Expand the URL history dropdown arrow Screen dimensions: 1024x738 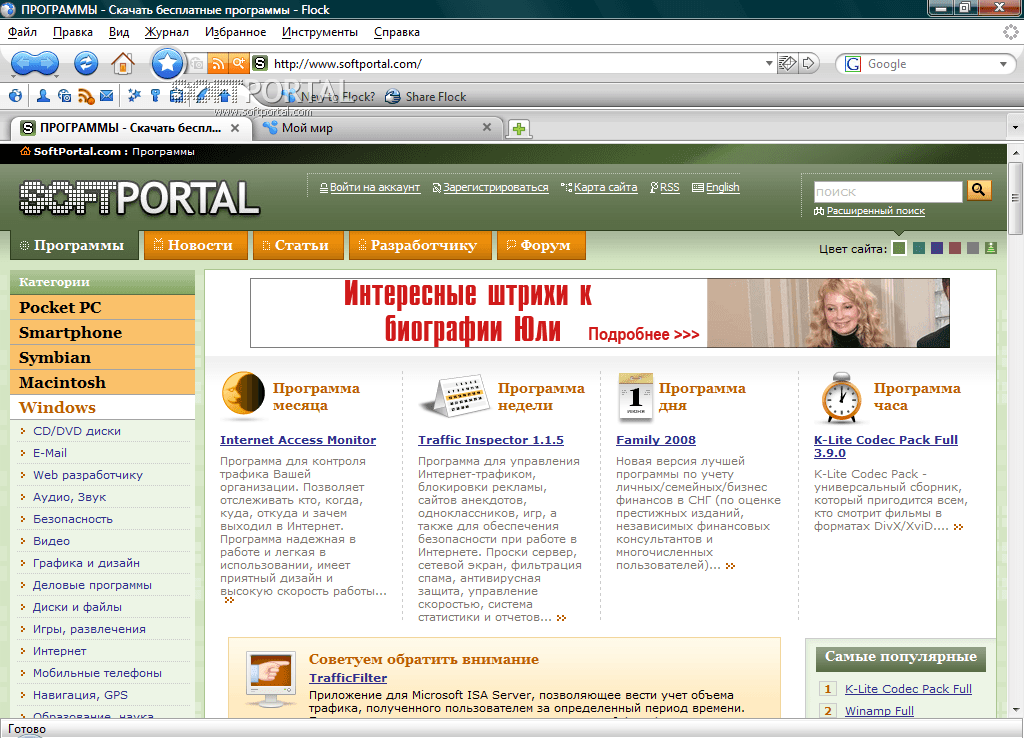point(769,64)
